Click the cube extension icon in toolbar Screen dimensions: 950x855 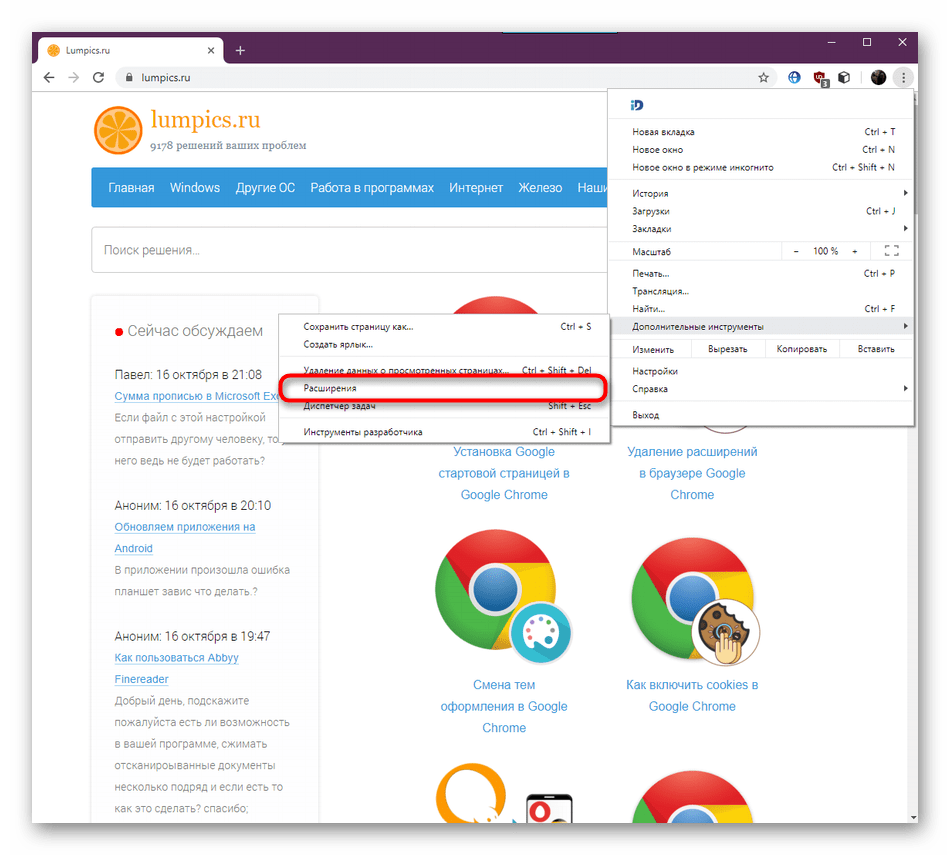pos(844,77)
